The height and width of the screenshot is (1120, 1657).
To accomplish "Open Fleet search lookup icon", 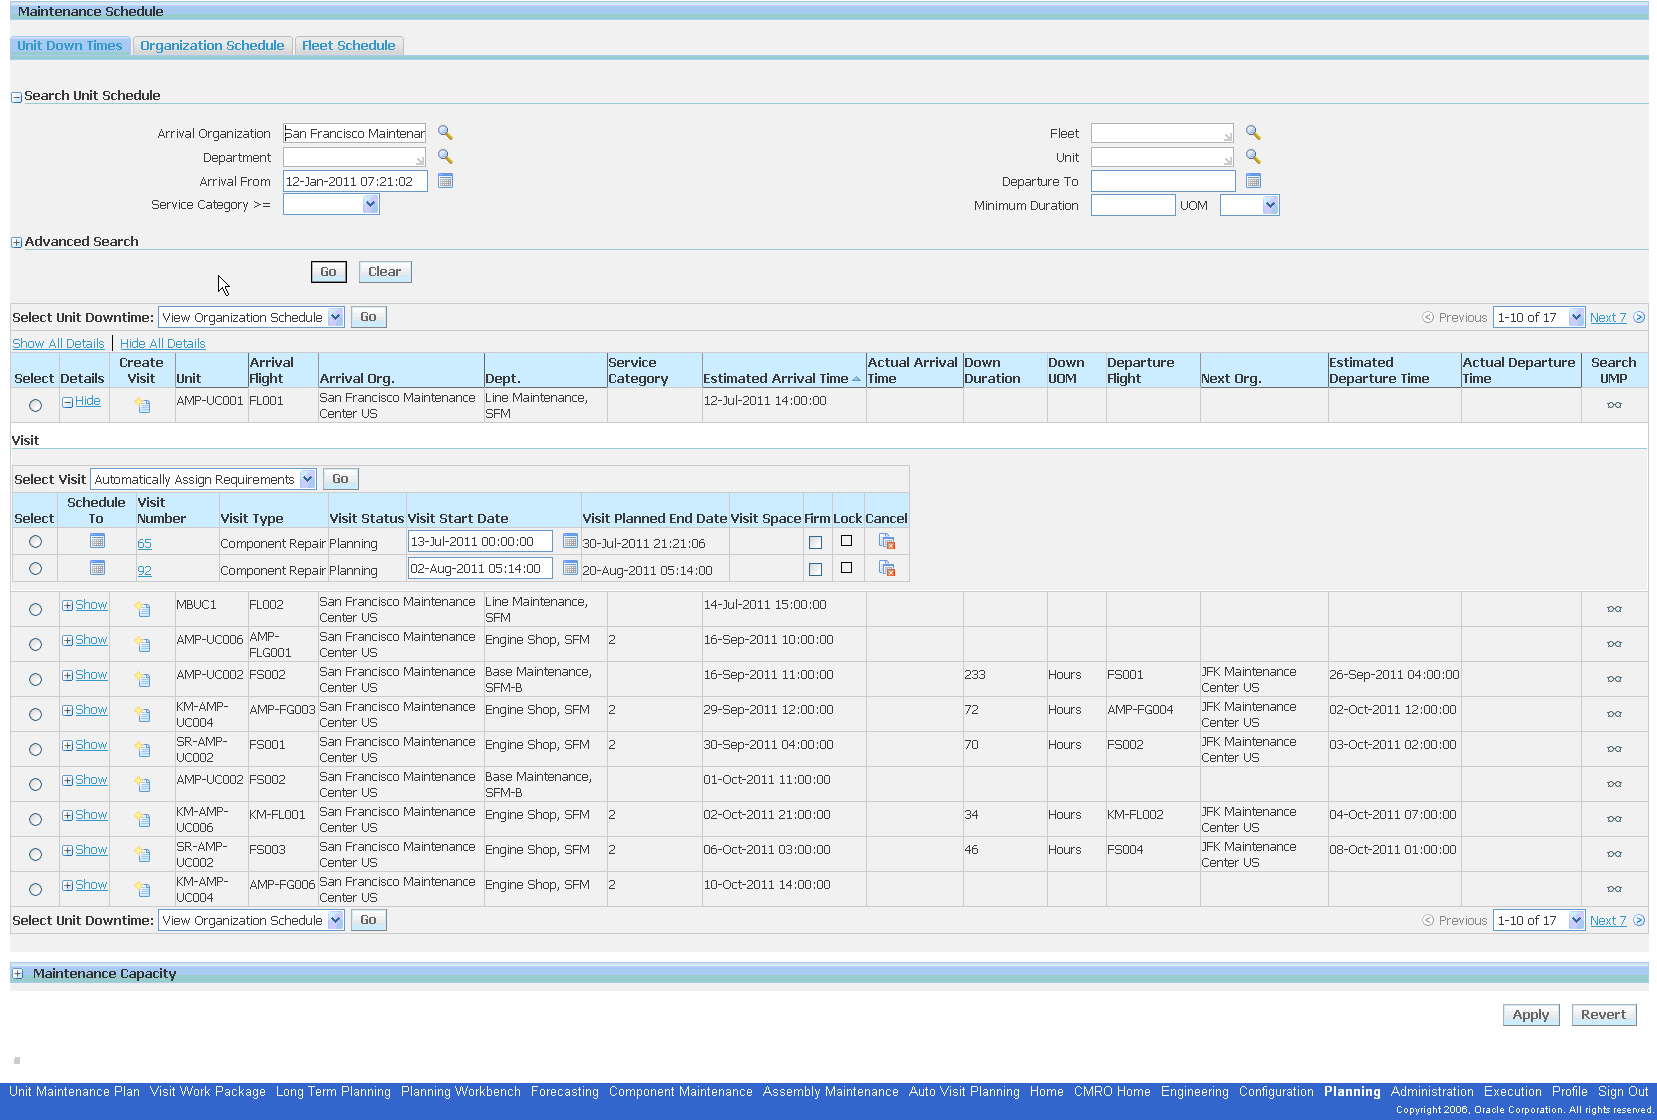I will click(x=1253, y=133).
